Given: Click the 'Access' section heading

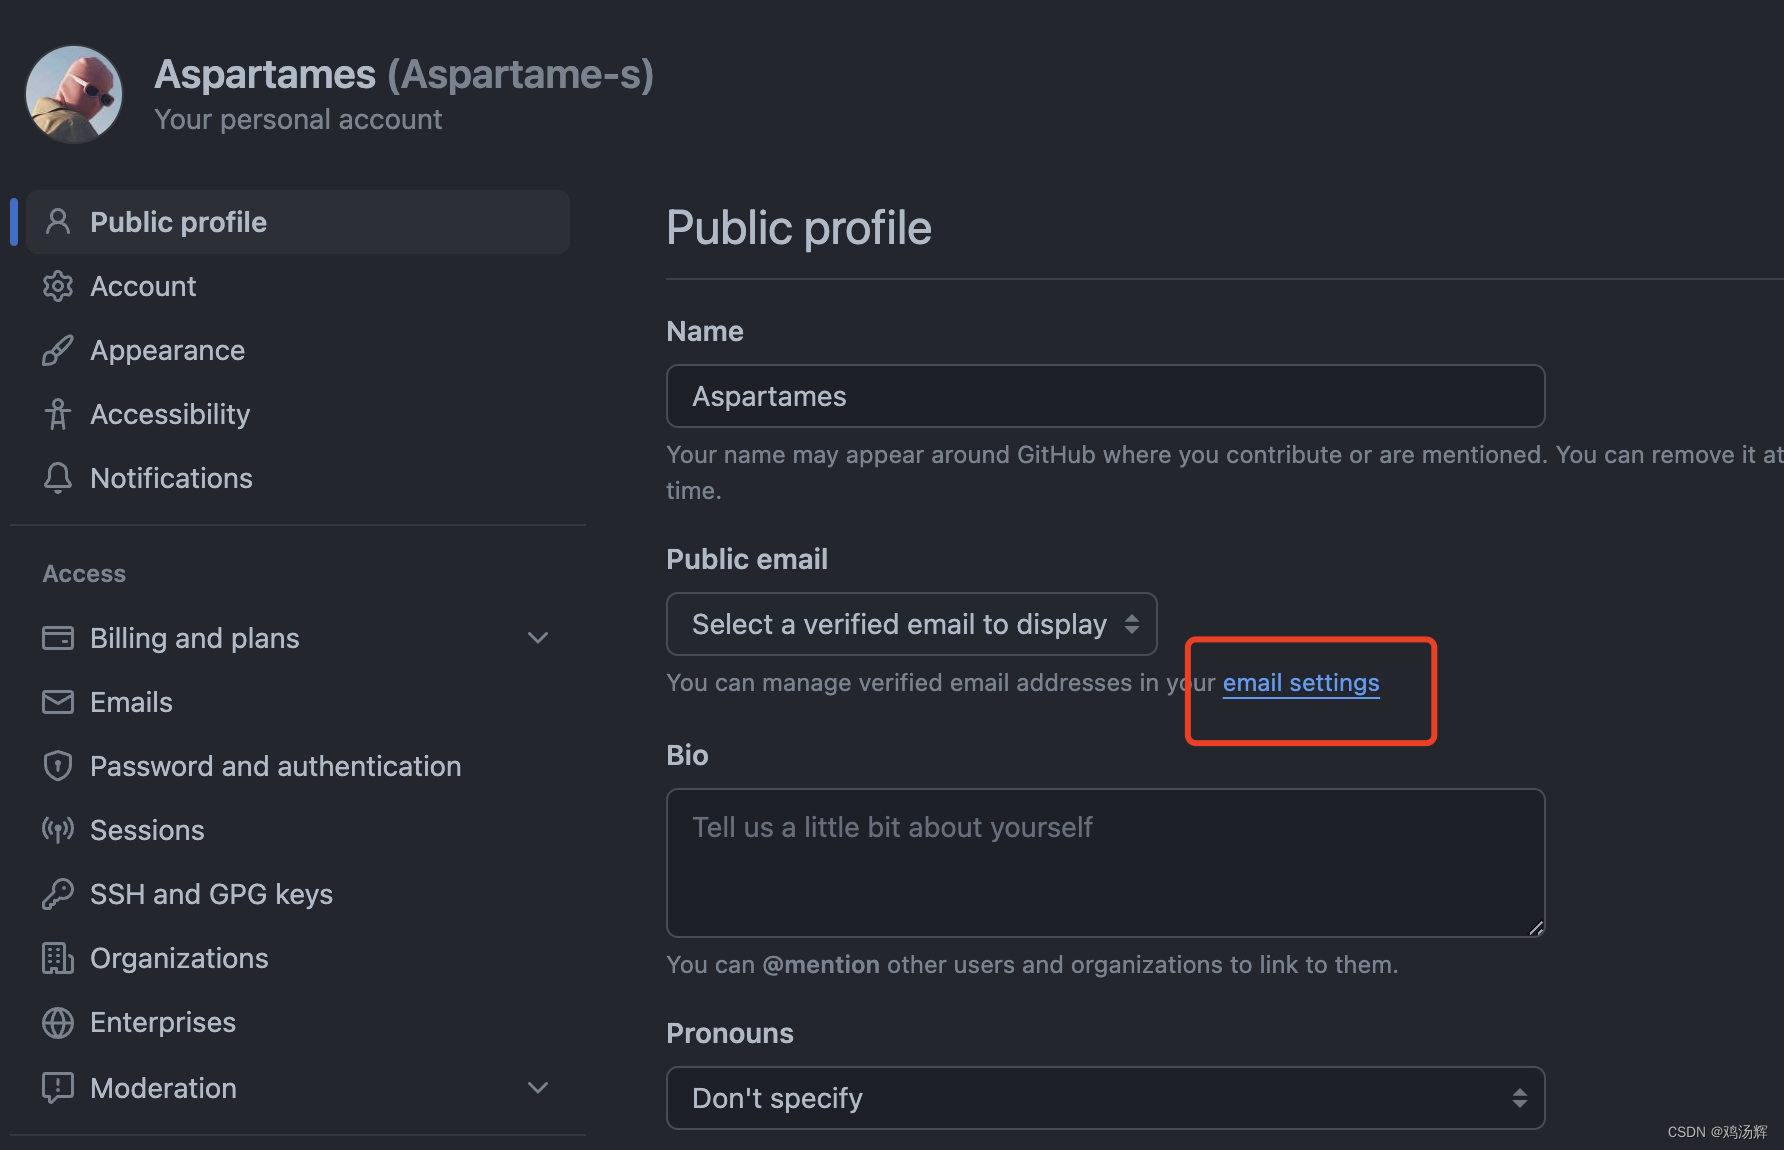Looking at the screenshot, I should coord(84,574).
